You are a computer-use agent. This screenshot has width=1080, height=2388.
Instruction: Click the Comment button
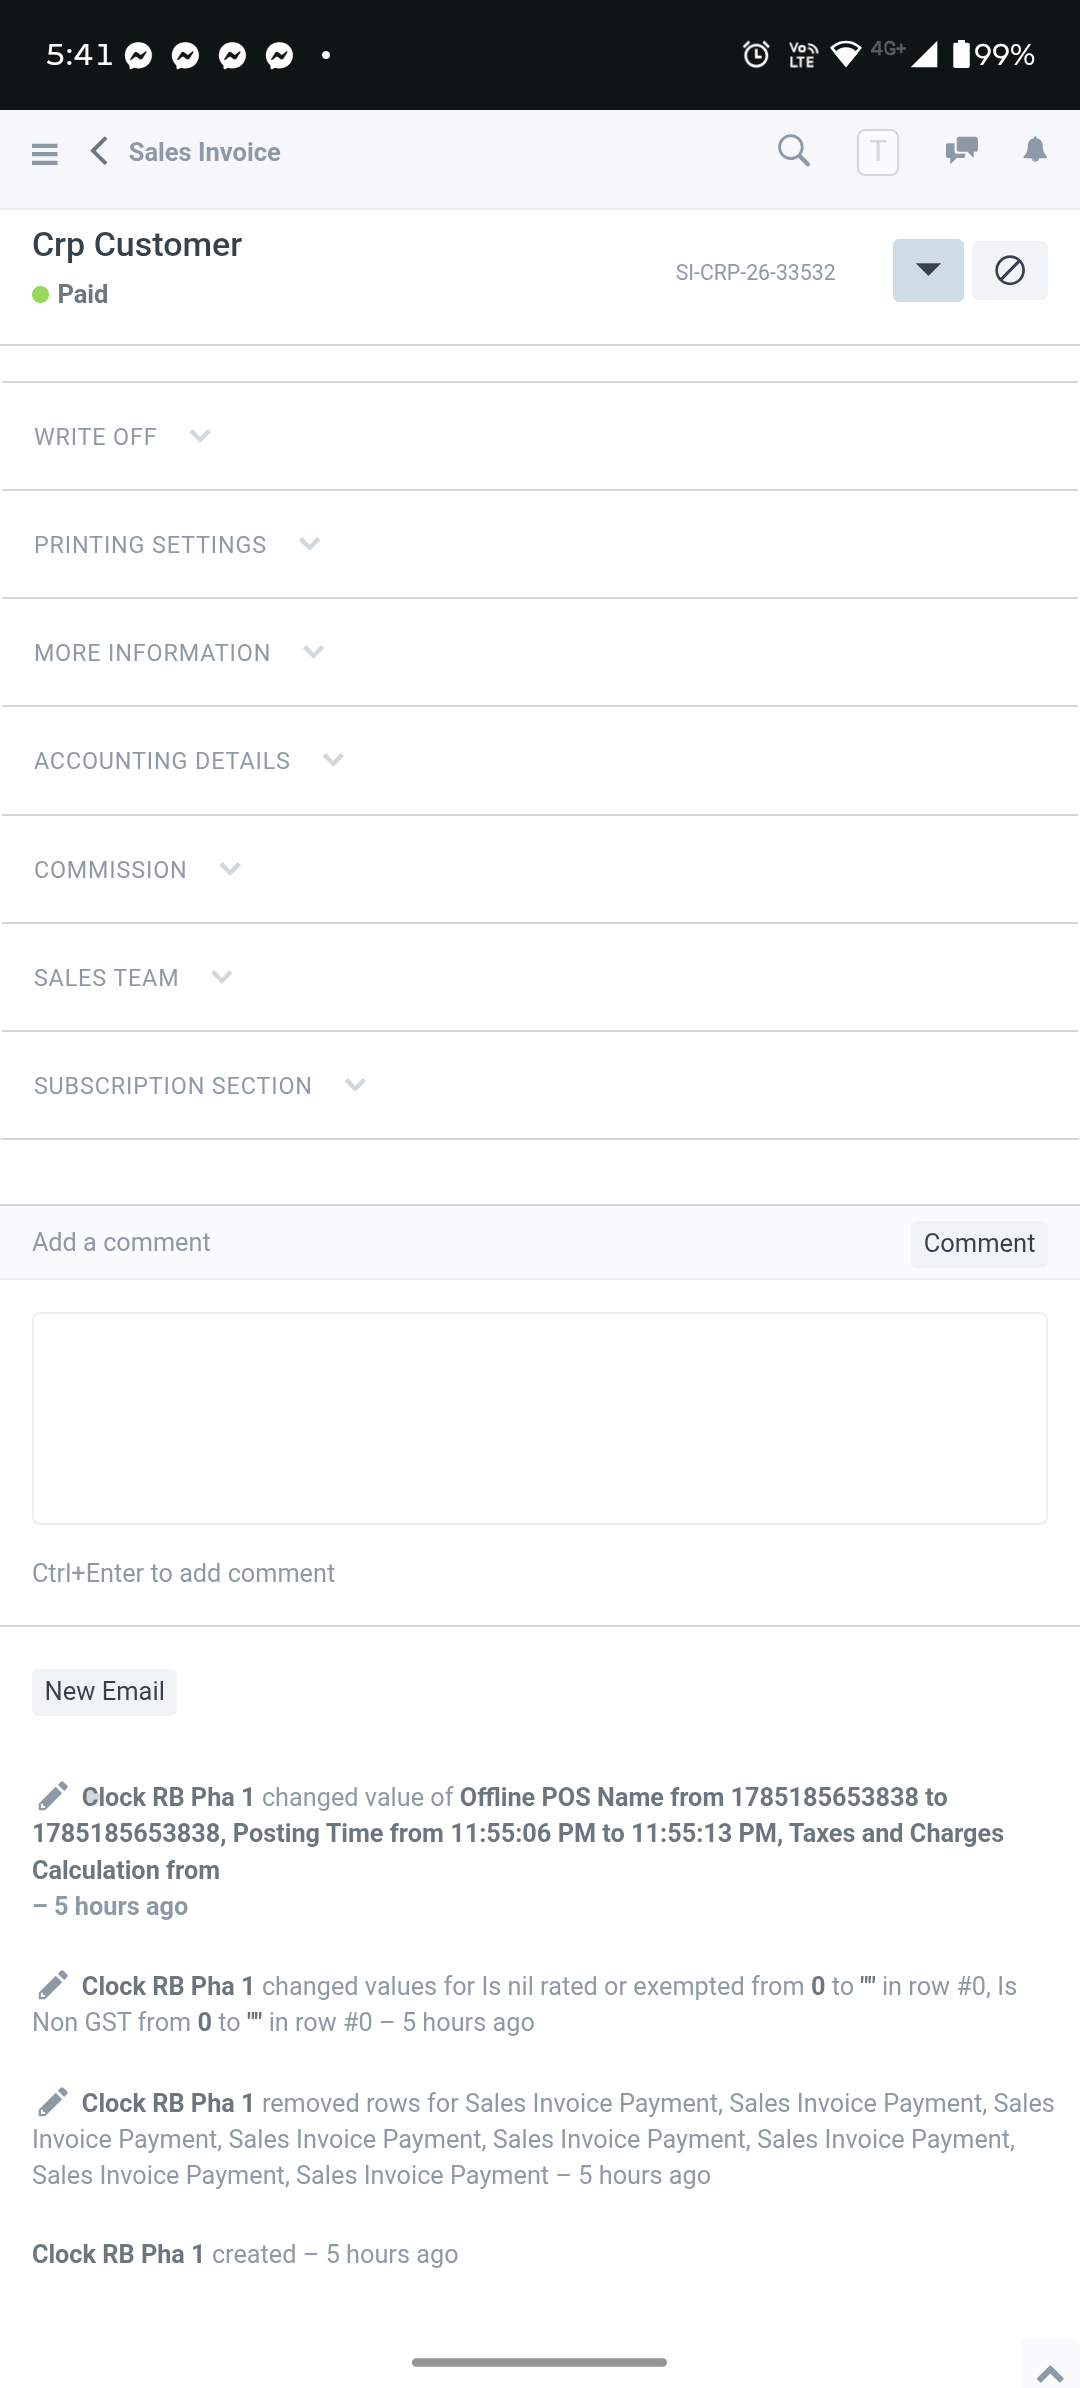[x=979, y=1243]
